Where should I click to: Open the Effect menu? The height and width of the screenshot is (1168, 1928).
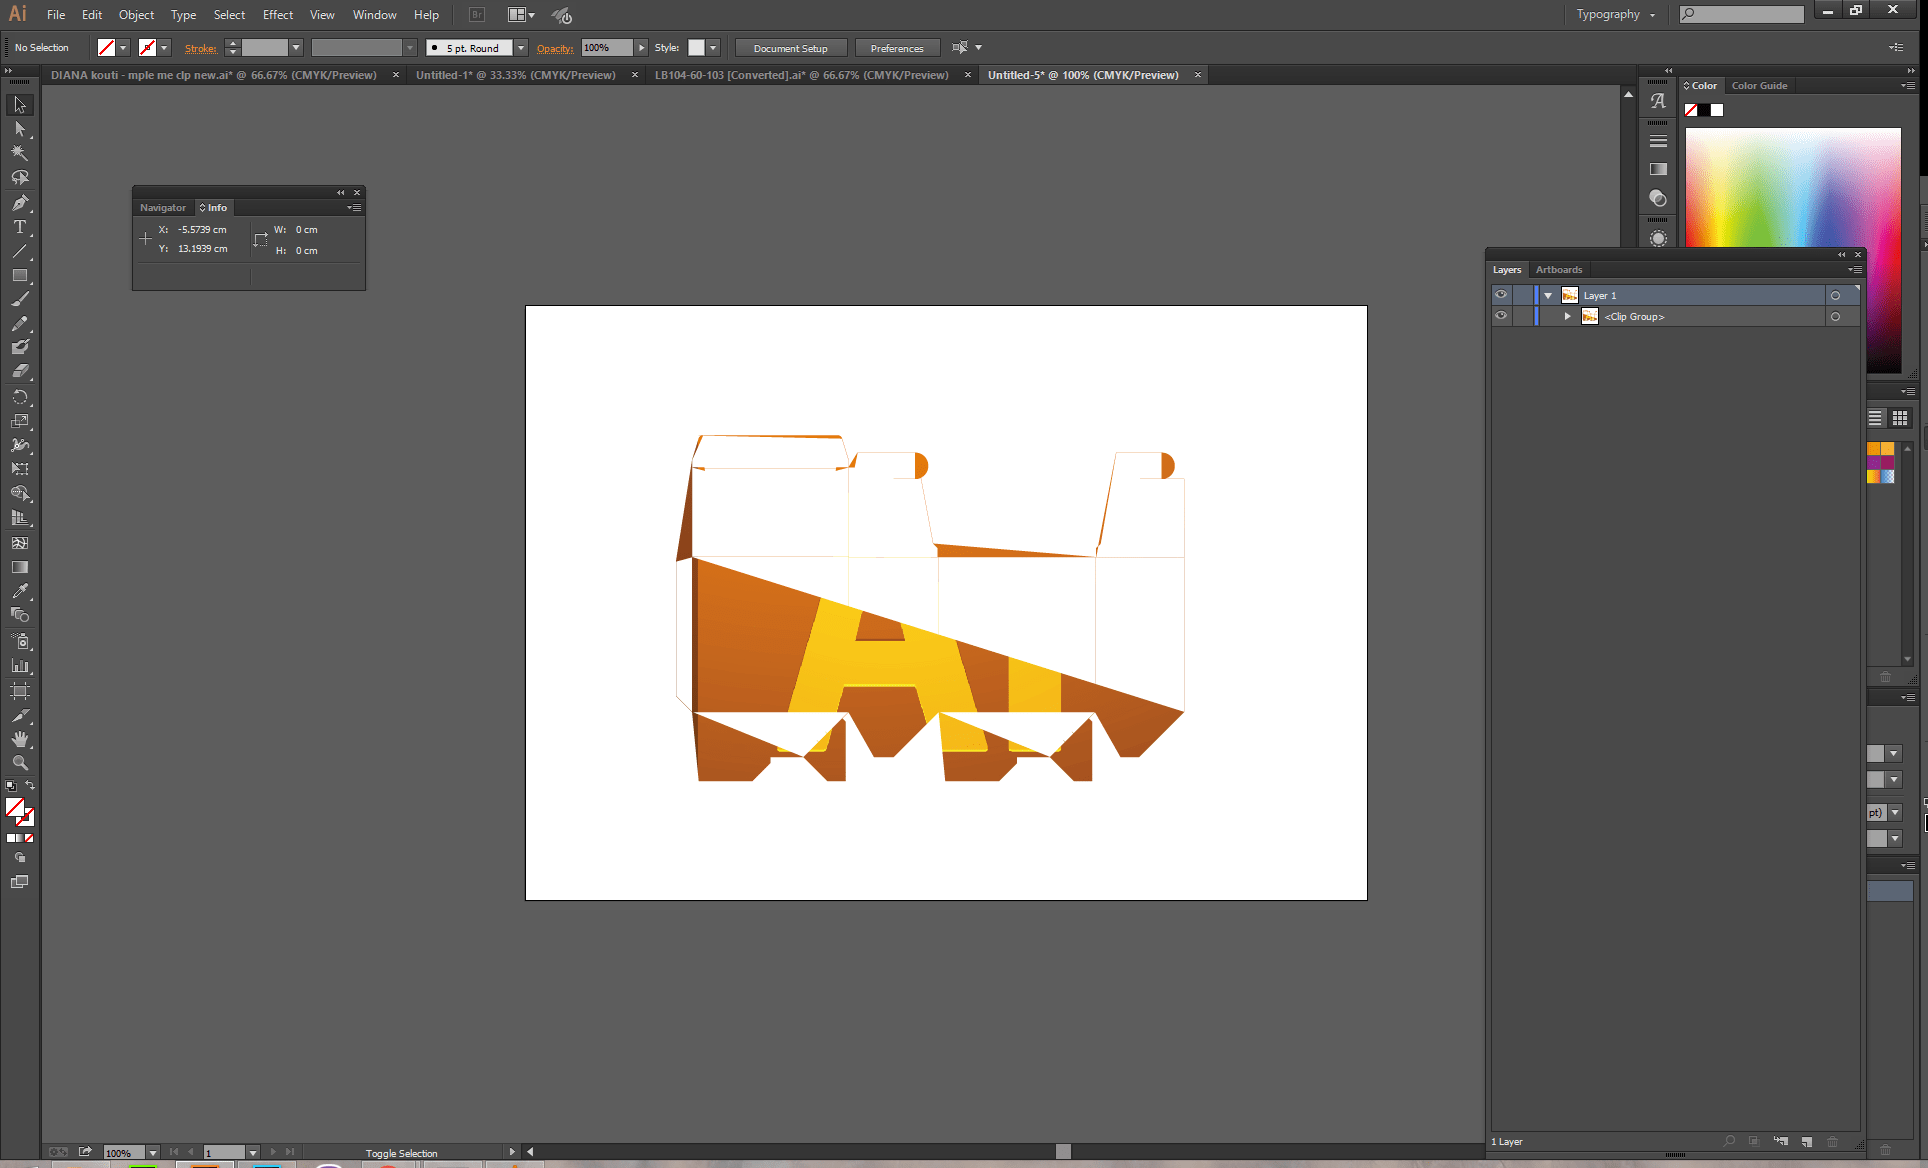click(x=278, y=15)
